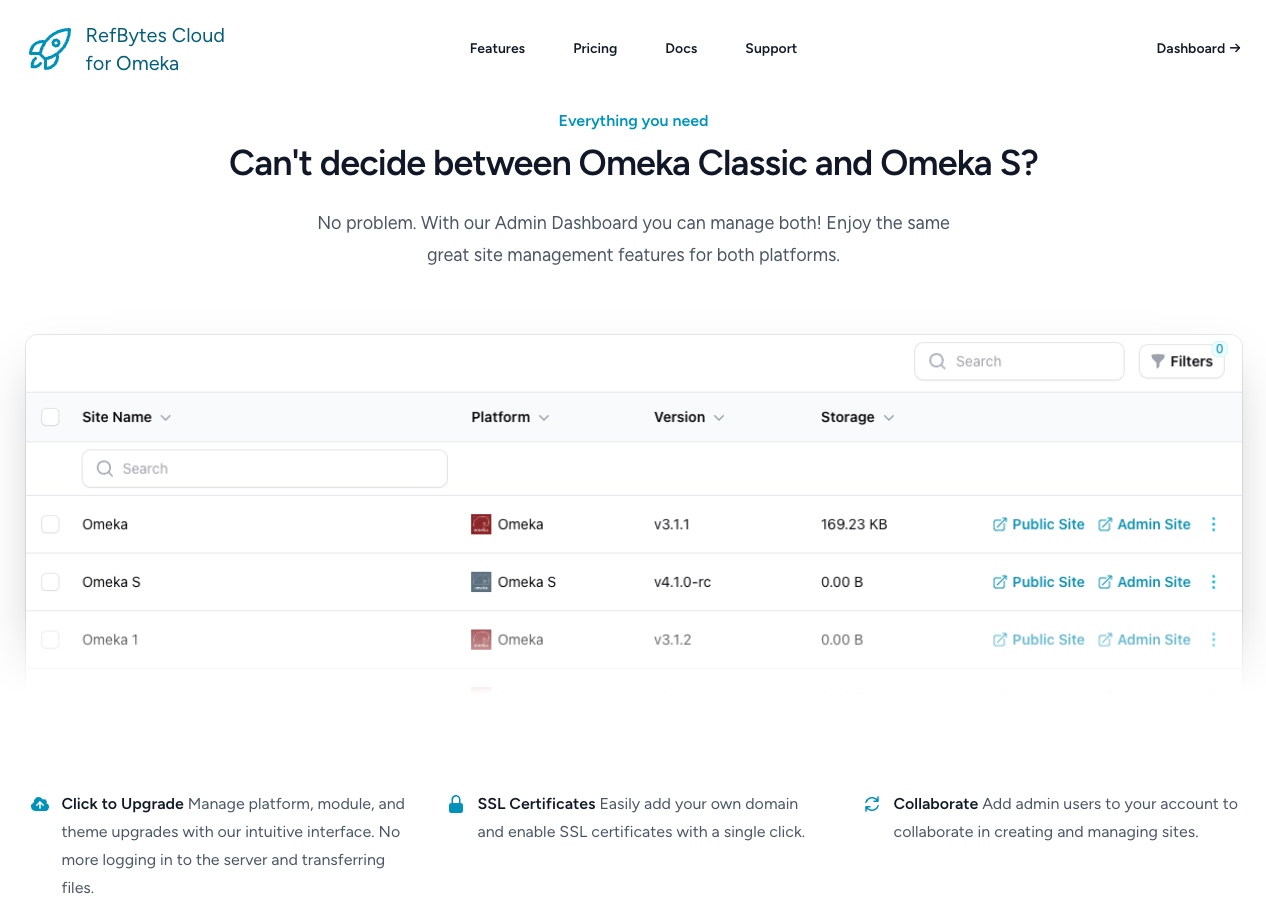Click the funnel icon in Filters button

coord(1157,361)
